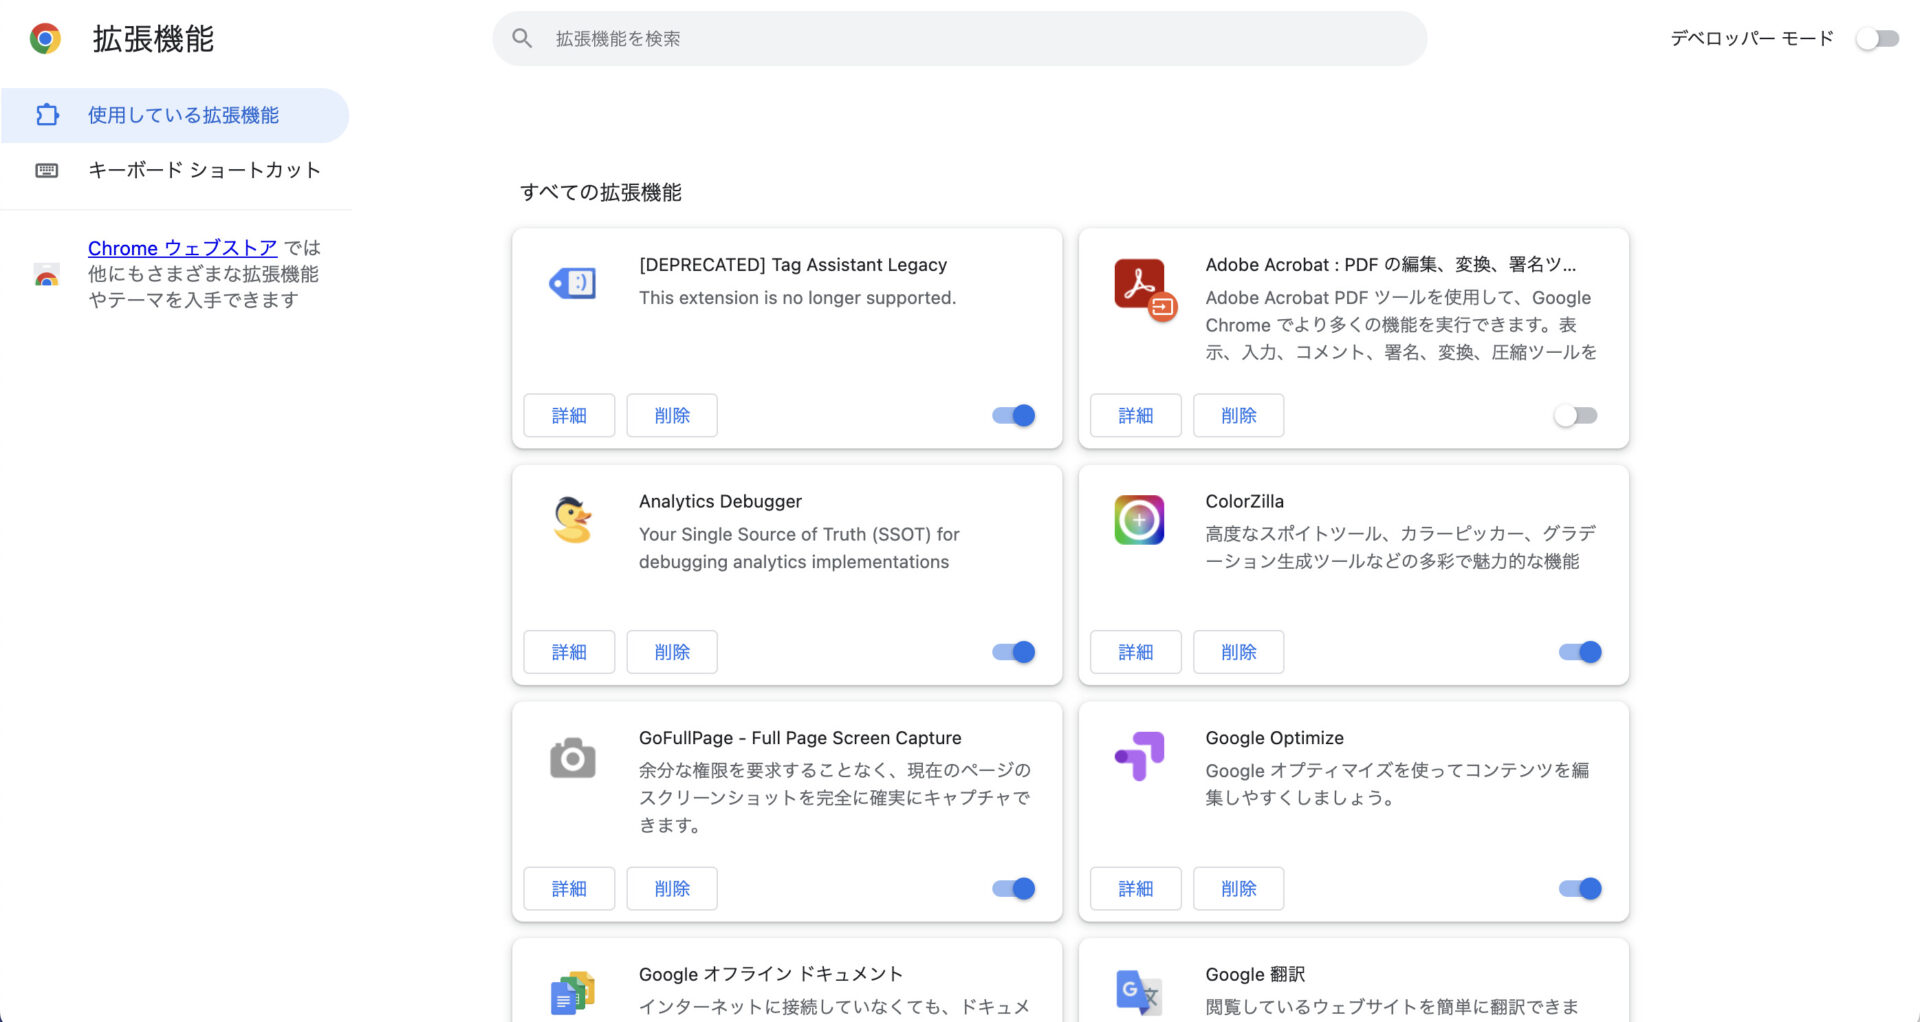Open 詳細 for Analytics Debugger
This screenshot has height=1022, width=1920.
coord(569,652)
